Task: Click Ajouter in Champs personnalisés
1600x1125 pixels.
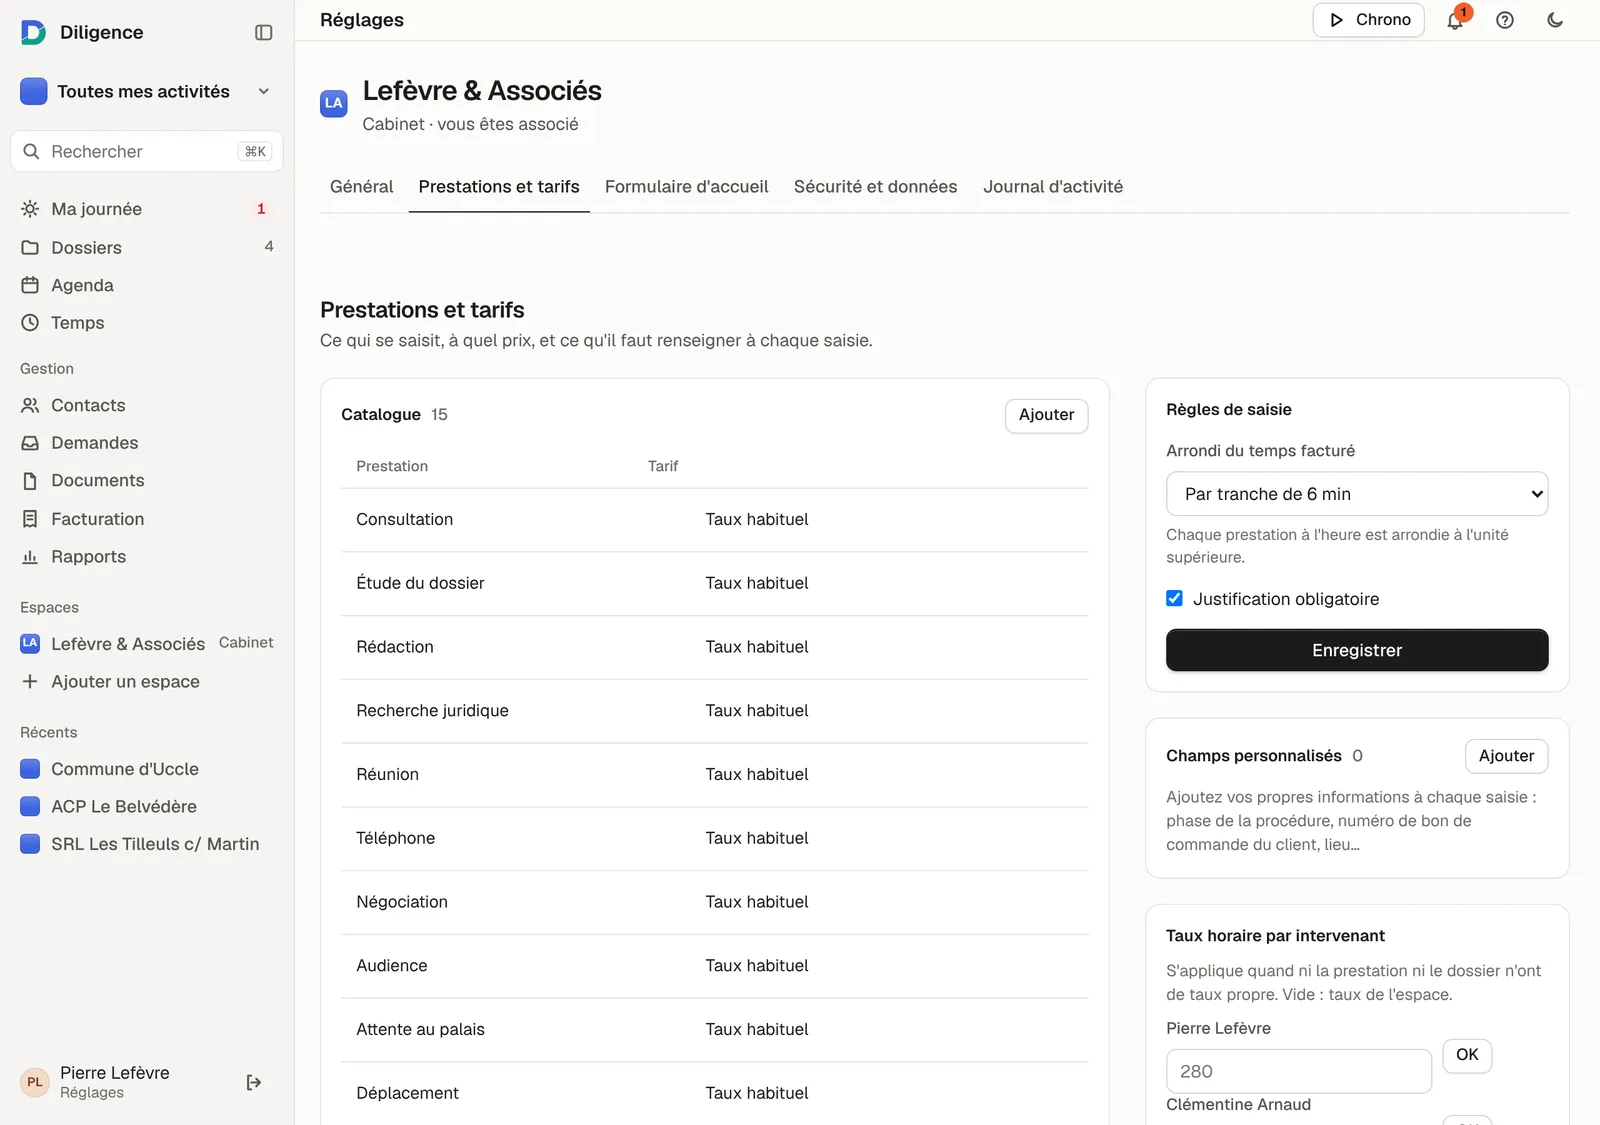Action: coord(1506,756)
